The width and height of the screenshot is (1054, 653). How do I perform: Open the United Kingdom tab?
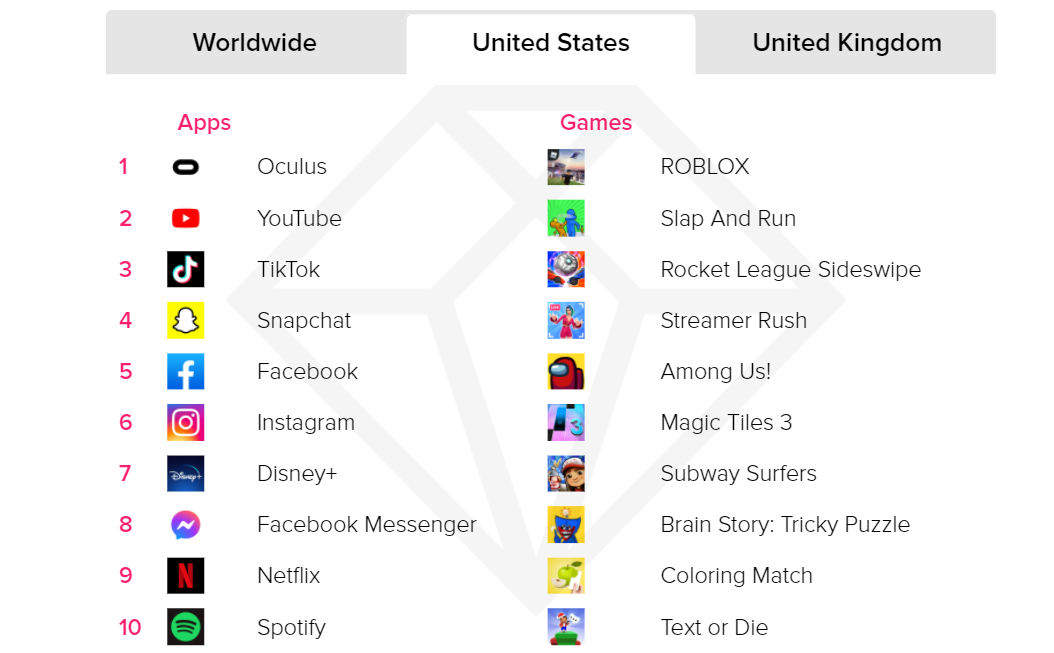coord(847,43)
